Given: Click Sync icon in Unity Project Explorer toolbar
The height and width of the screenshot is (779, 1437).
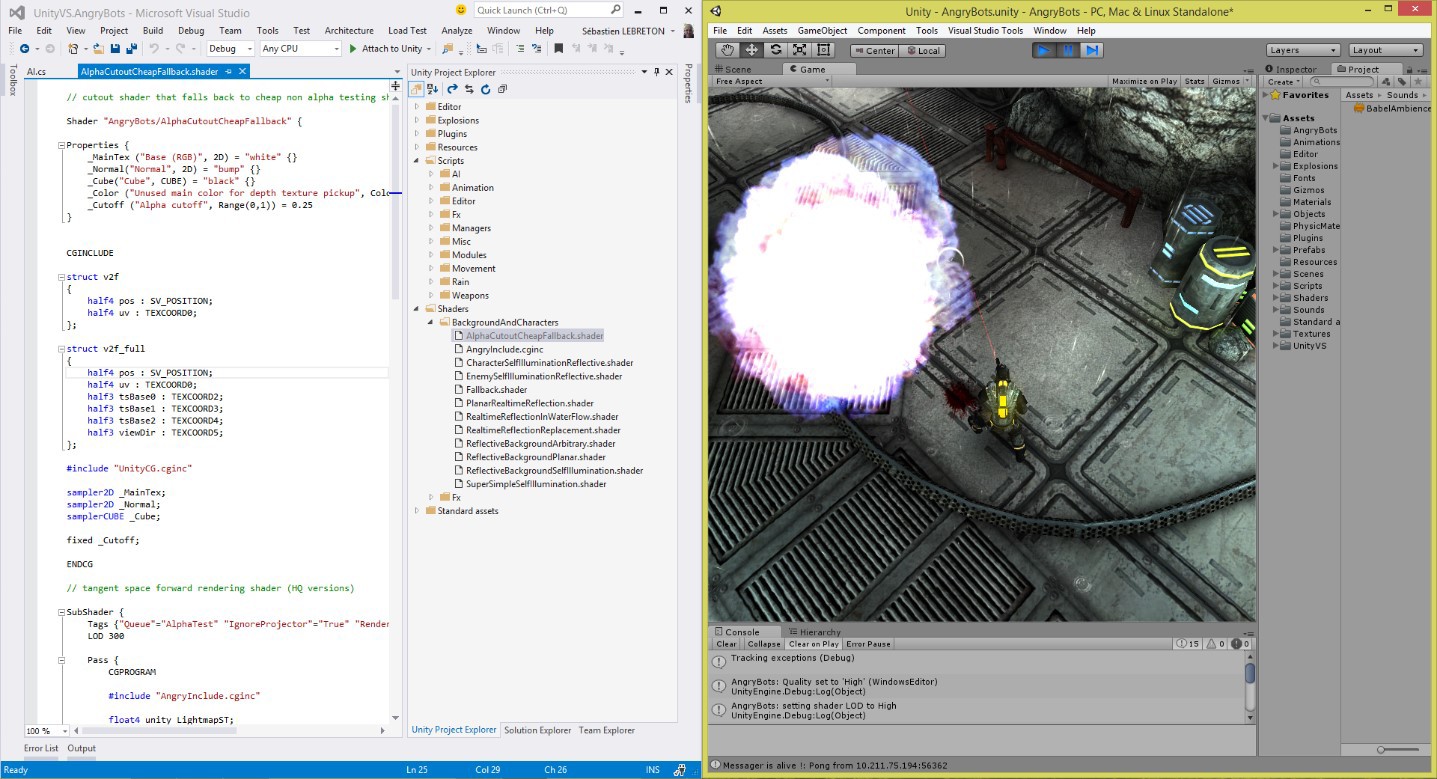Looking at the screenshot, I should coord(469,89).
